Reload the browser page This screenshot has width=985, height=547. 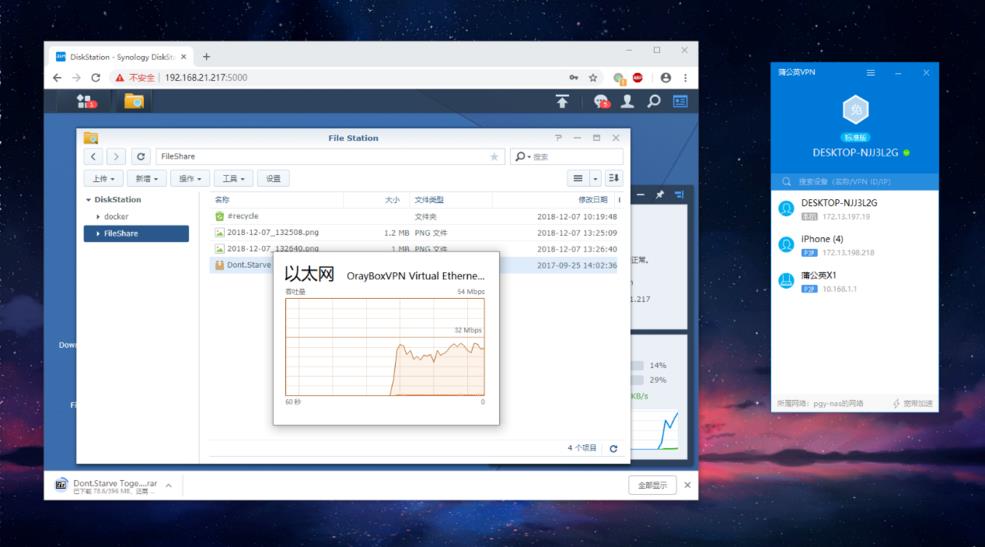(95, 77)
